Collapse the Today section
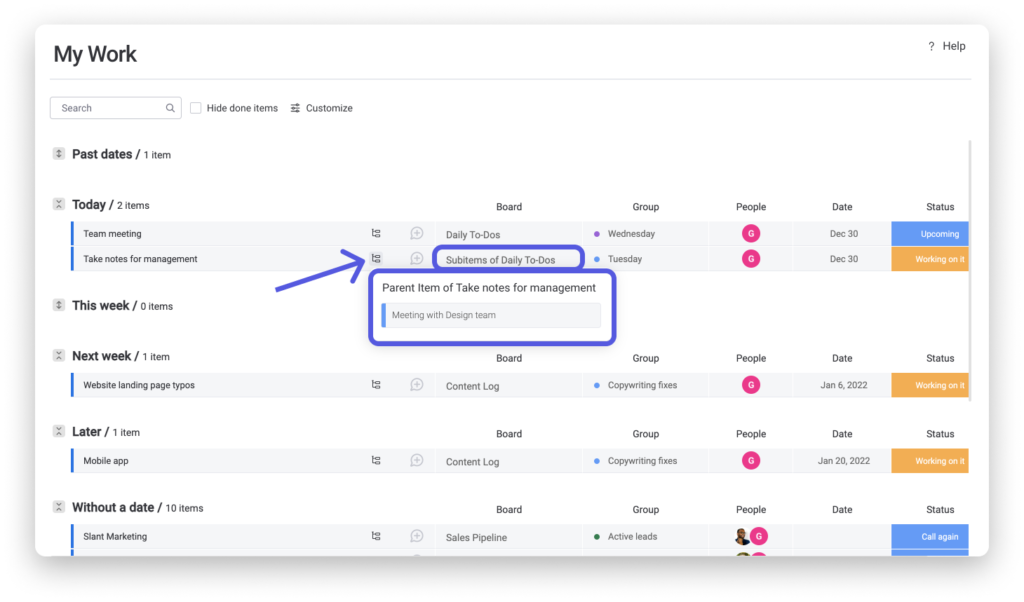The width and height of the screenshot is (1024, 602). click(x=59, y=205)
